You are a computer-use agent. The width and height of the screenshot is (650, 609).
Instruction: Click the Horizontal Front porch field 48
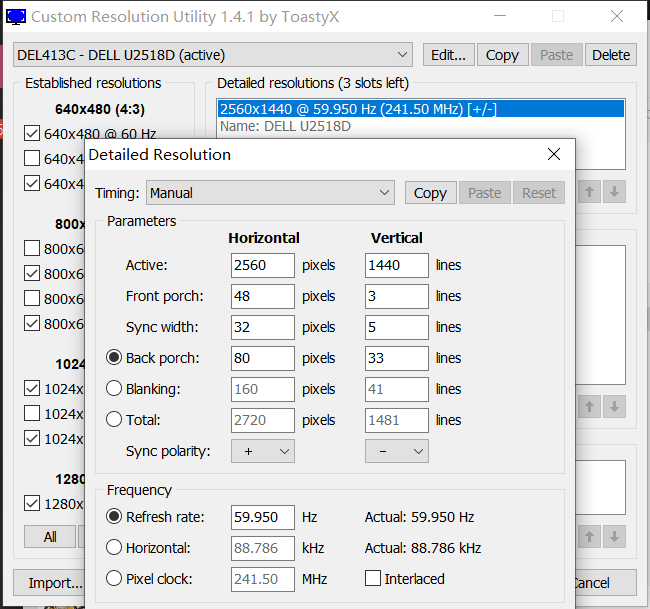point(263,296)
